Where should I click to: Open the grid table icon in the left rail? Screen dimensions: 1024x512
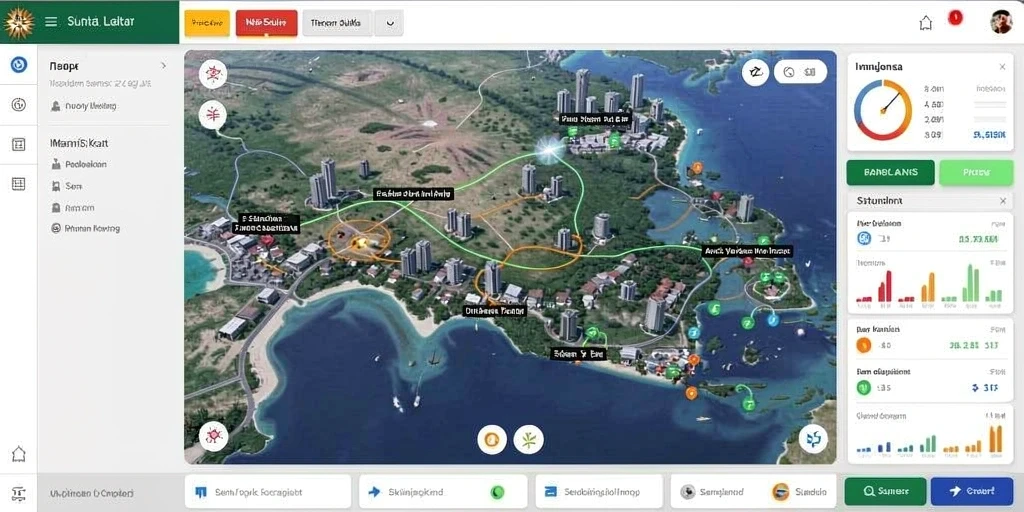click(x=19, y=184)
